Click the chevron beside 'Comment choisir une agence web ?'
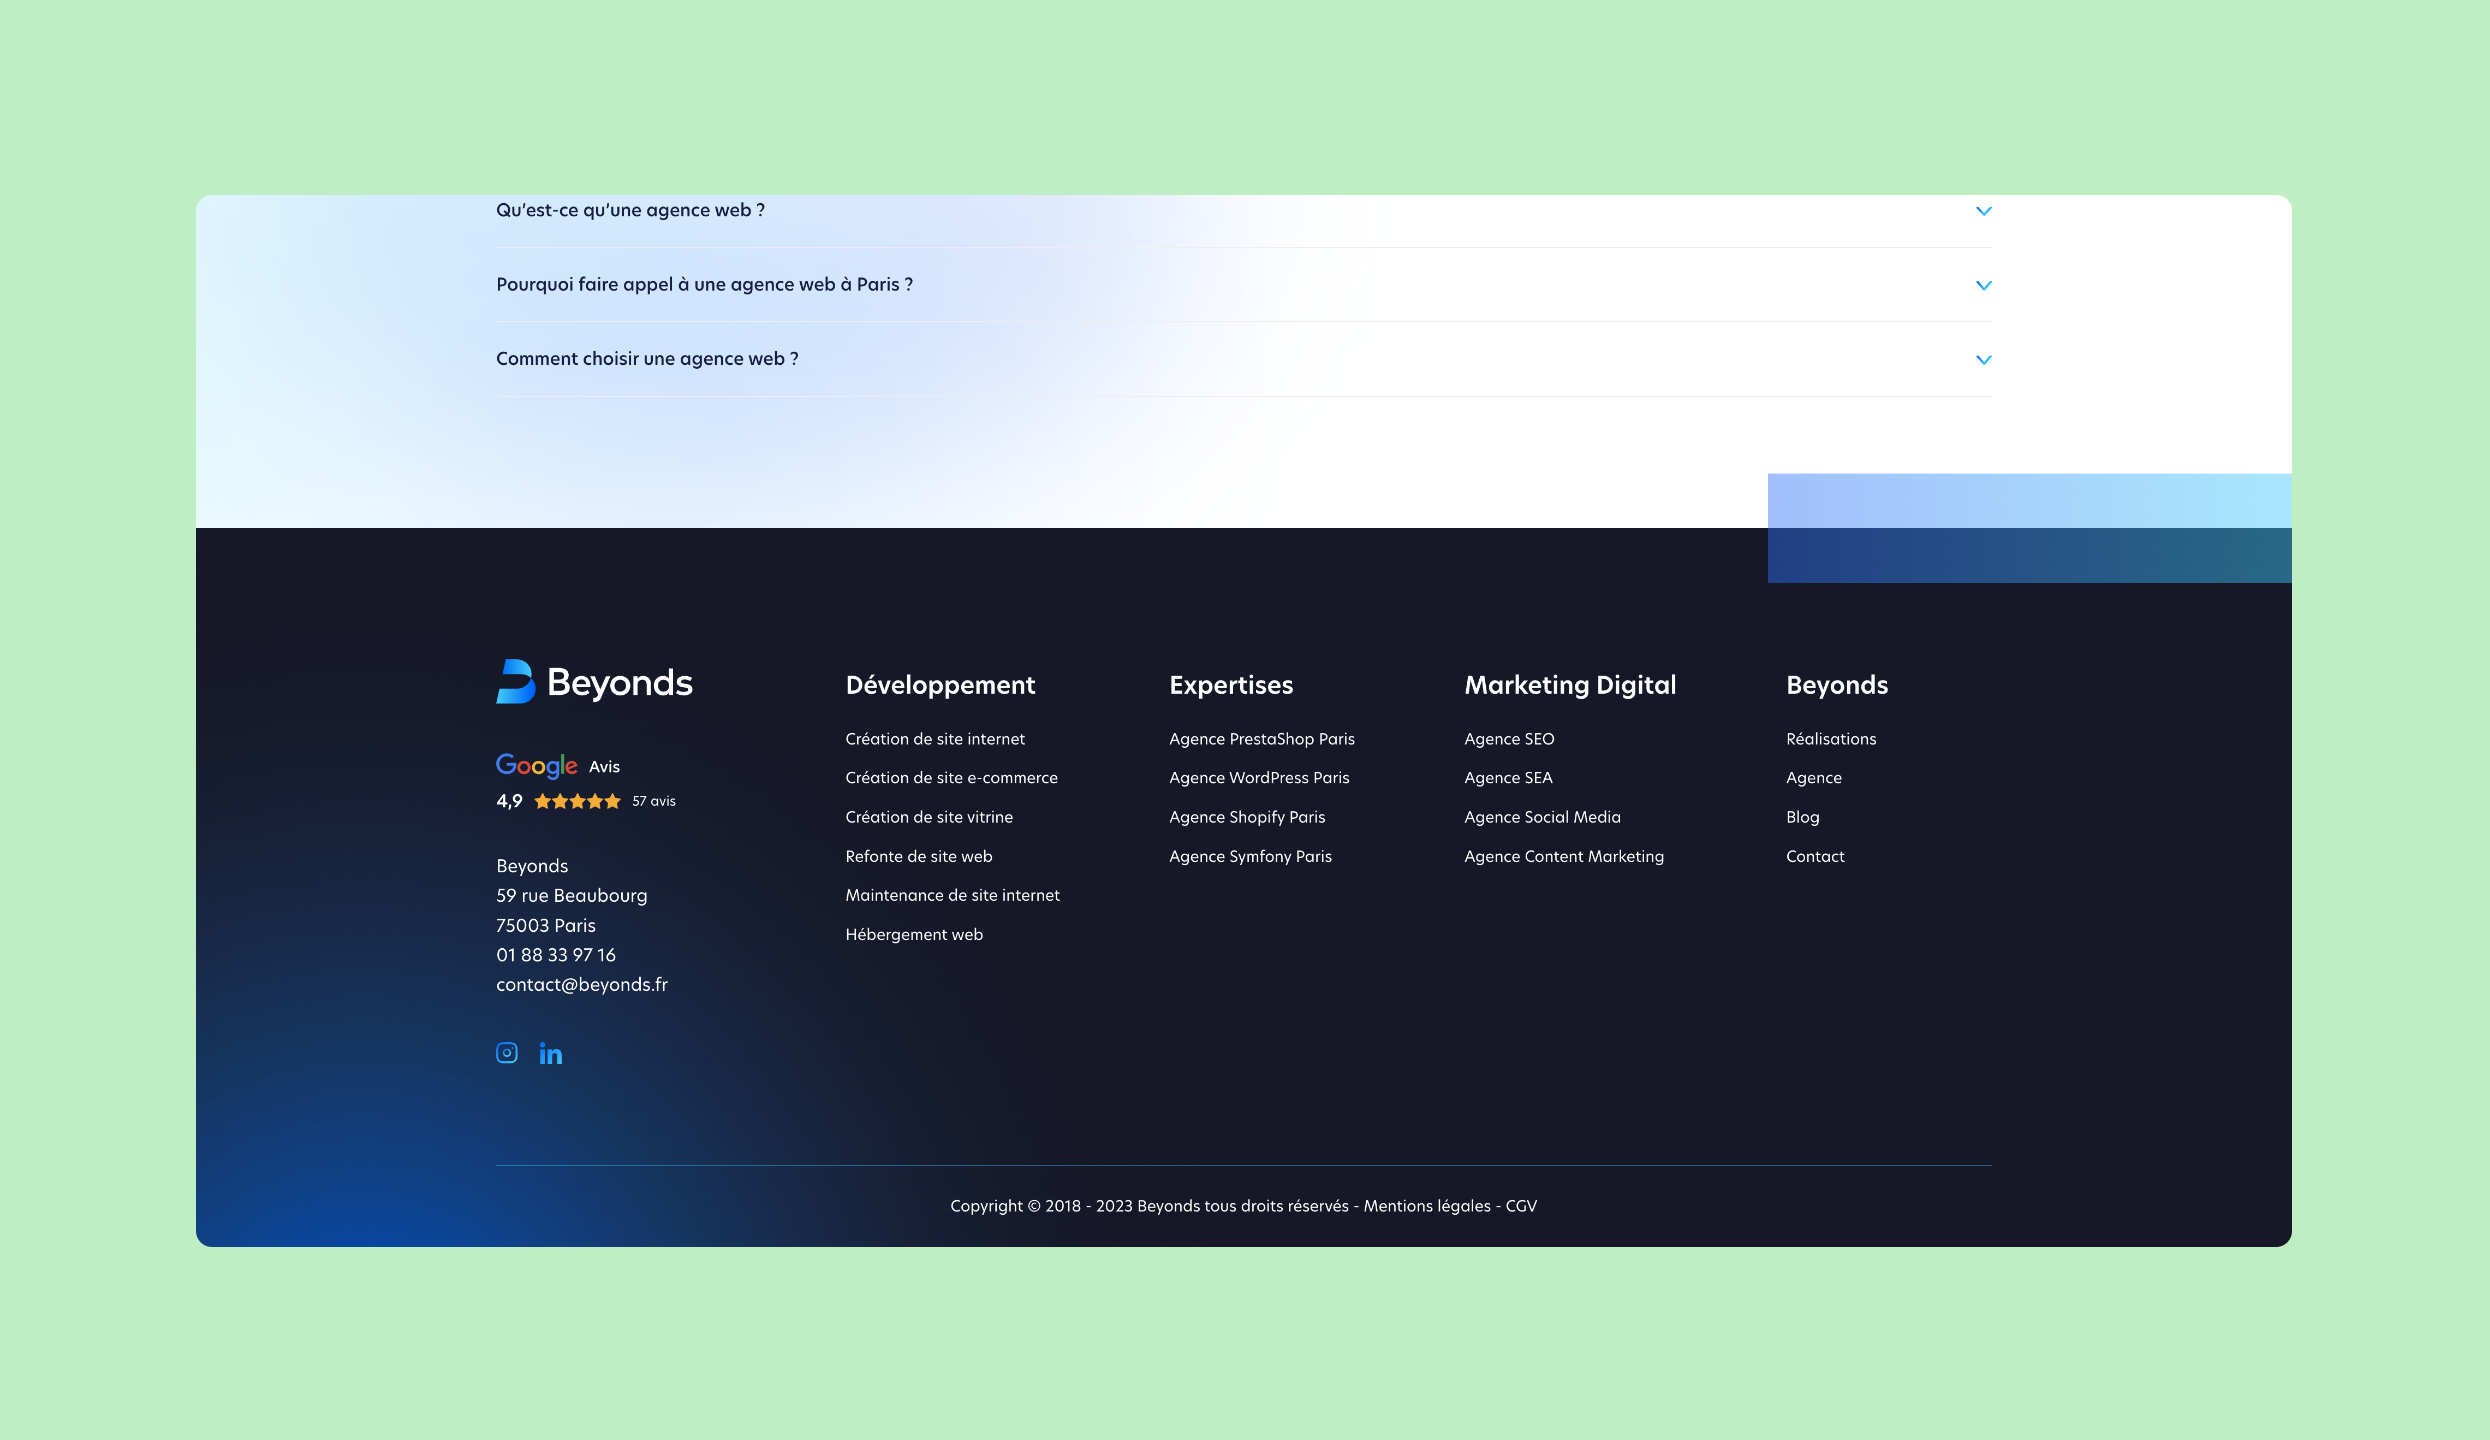This screenshot has height=1440, width=2490. (x=1983, y=359)
